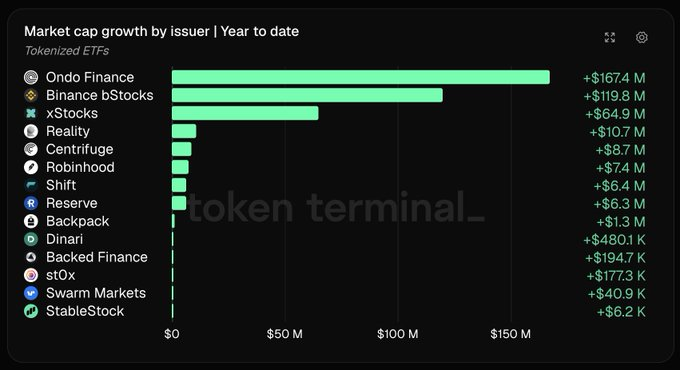Open the Backed Finance issuer label
Image resolution: width=680 pixels, height=370 pixels.
click(x=97, y=257)
